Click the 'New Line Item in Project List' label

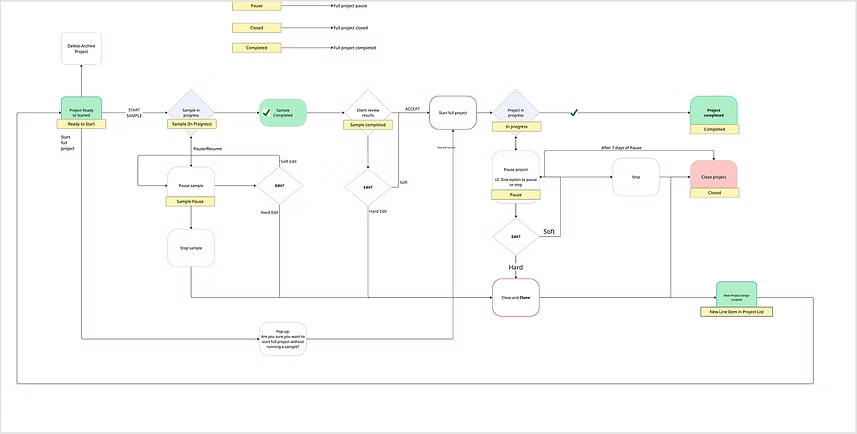(x=736, y=312)
